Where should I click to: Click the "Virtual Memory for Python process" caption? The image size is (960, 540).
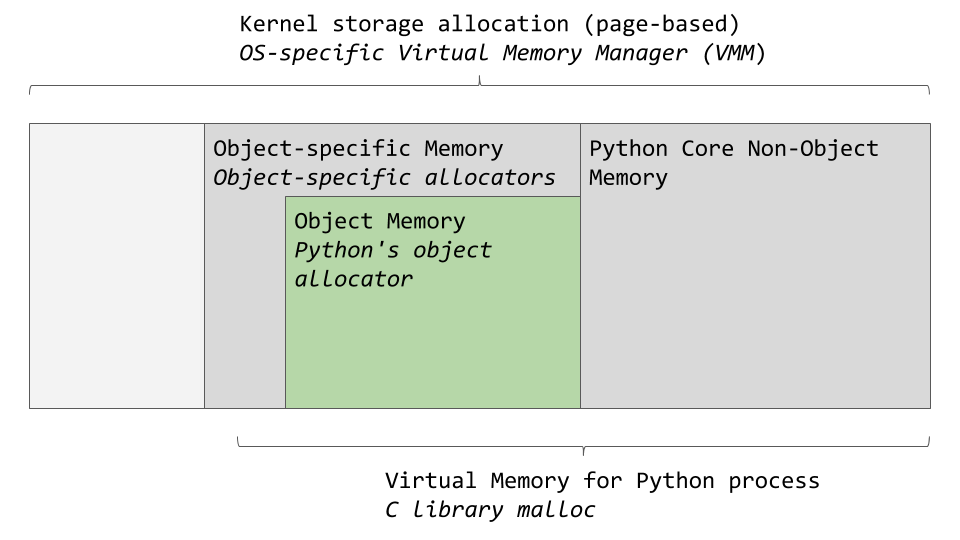pyautogui.click(x=602, y=481)
